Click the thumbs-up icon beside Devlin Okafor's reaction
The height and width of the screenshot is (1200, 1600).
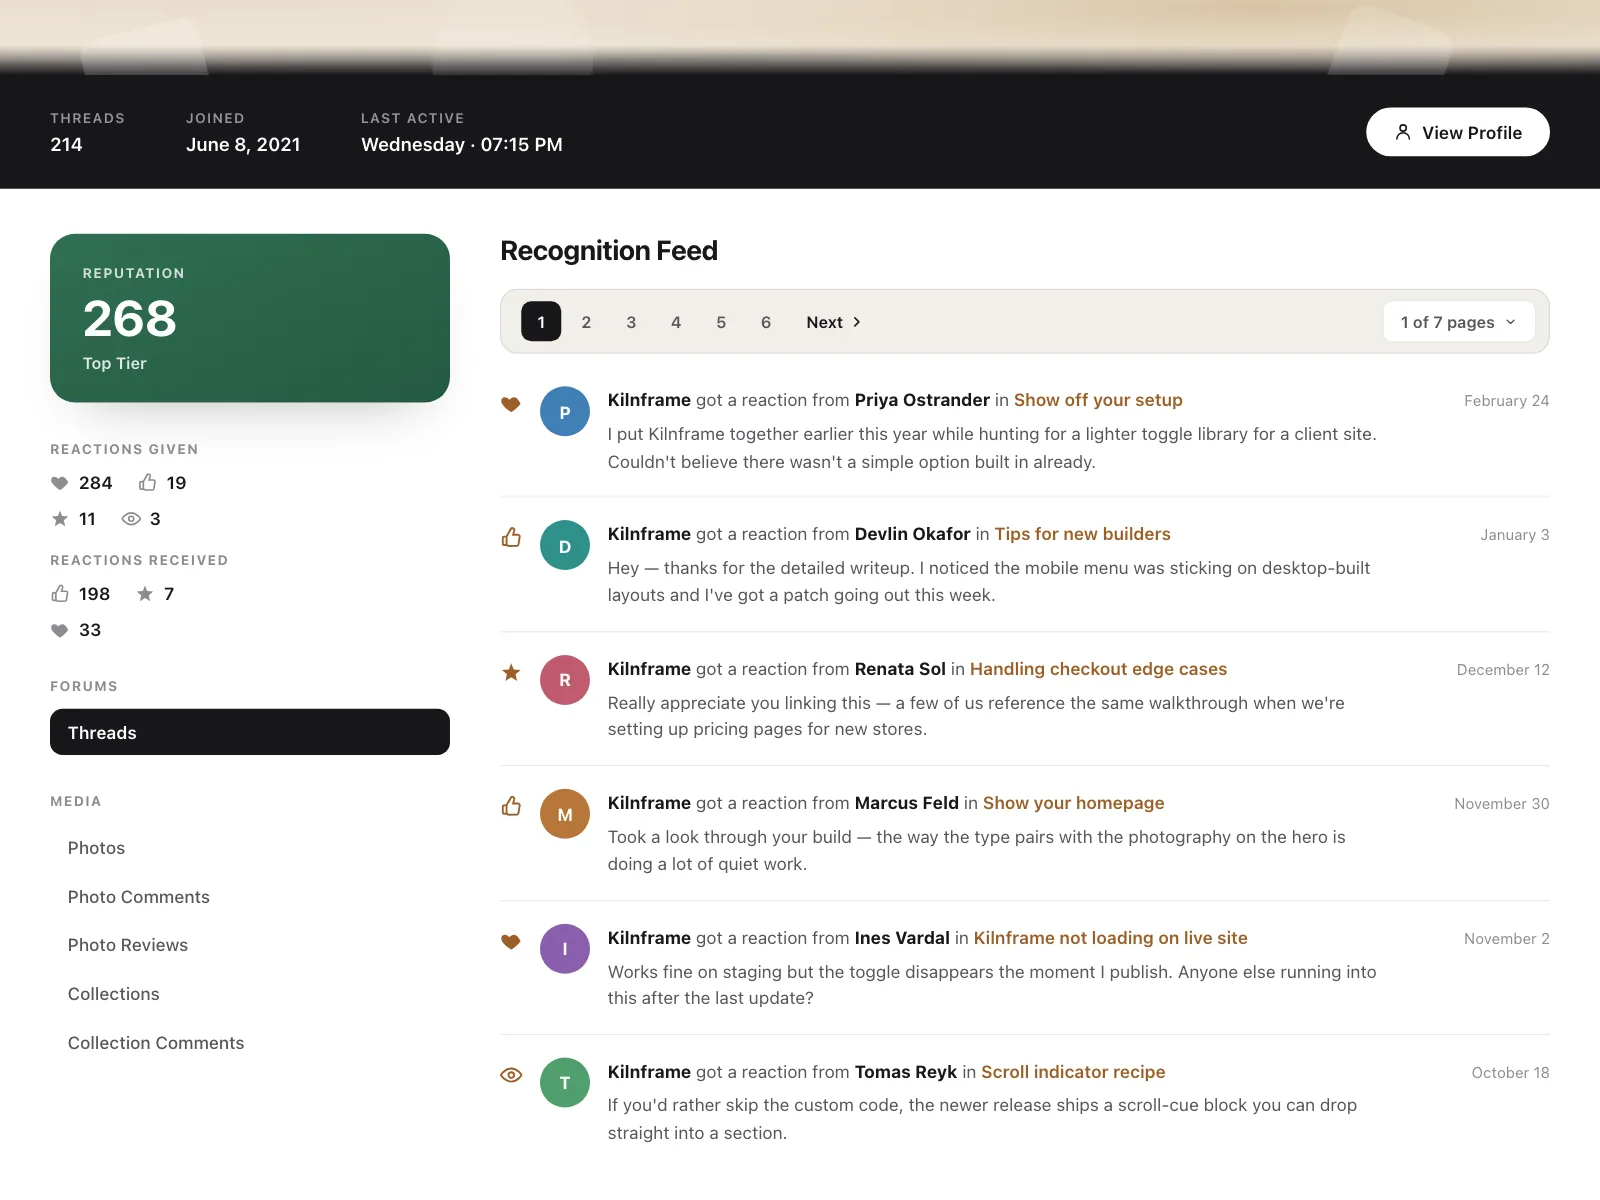pos(511,538)
